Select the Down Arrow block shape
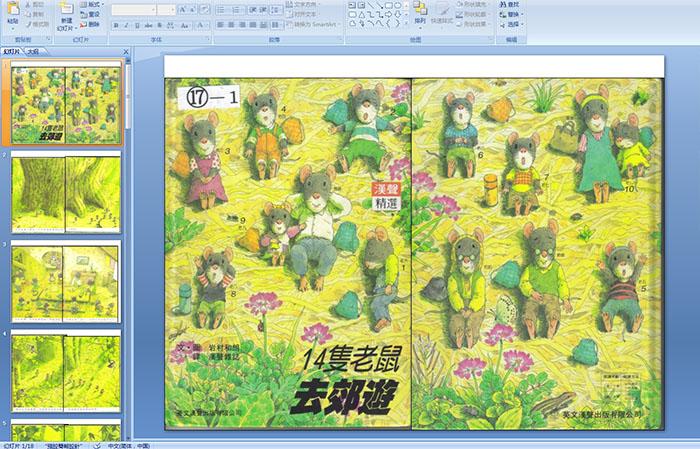 [x=398, y=15]
